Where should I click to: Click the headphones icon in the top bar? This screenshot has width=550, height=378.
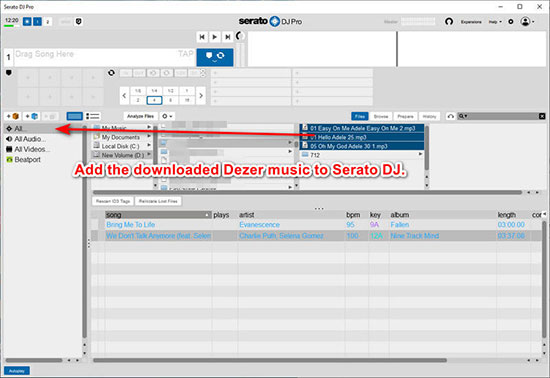click(449, 22)
